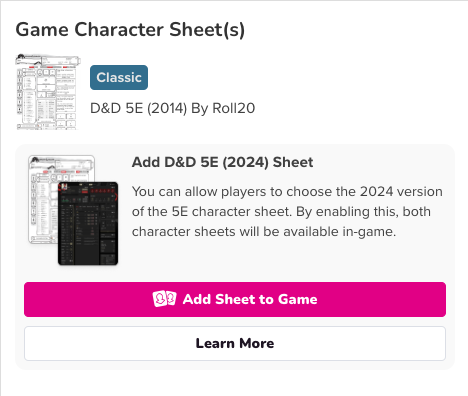
Task: Click the D&D 5E (2014) By Roll20 label
Action: pyautogui.click(x=173, y=108)
